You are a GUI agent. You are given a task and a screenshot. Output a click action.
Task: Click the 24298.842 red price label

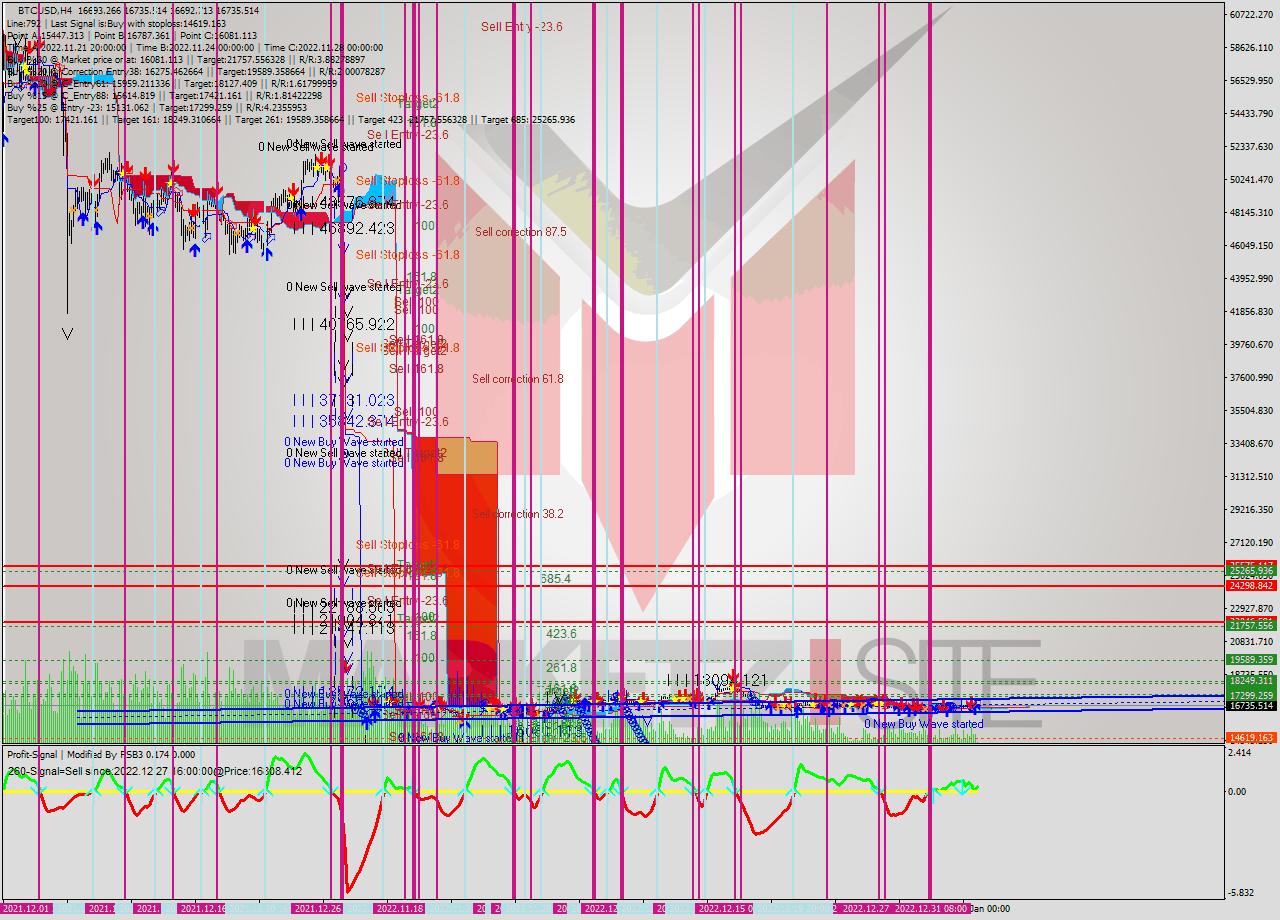[x=1250, y=585]
